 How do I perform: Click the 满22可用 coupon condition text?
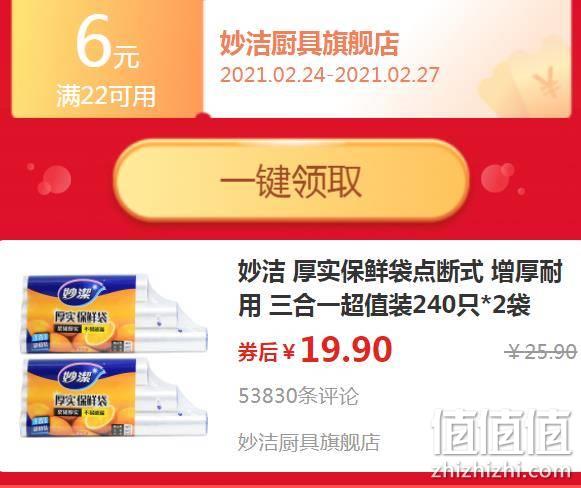[106, 96]
